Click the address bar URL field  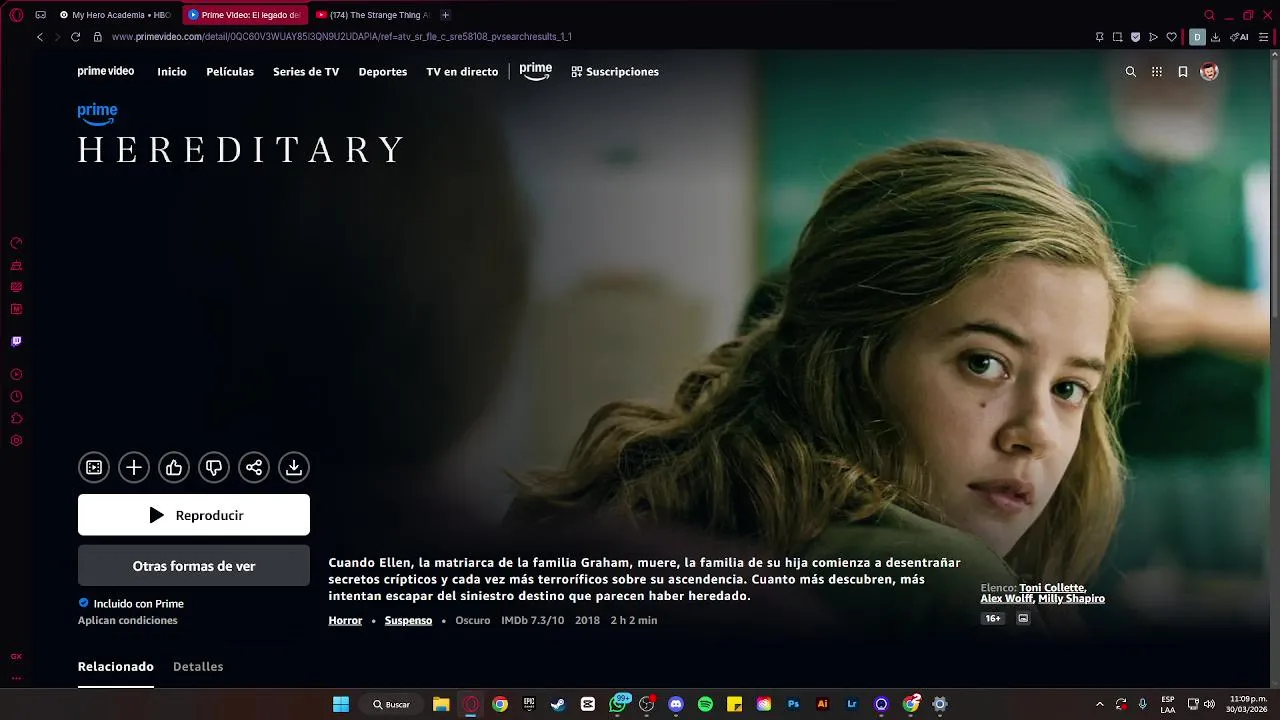pos(590,37)
